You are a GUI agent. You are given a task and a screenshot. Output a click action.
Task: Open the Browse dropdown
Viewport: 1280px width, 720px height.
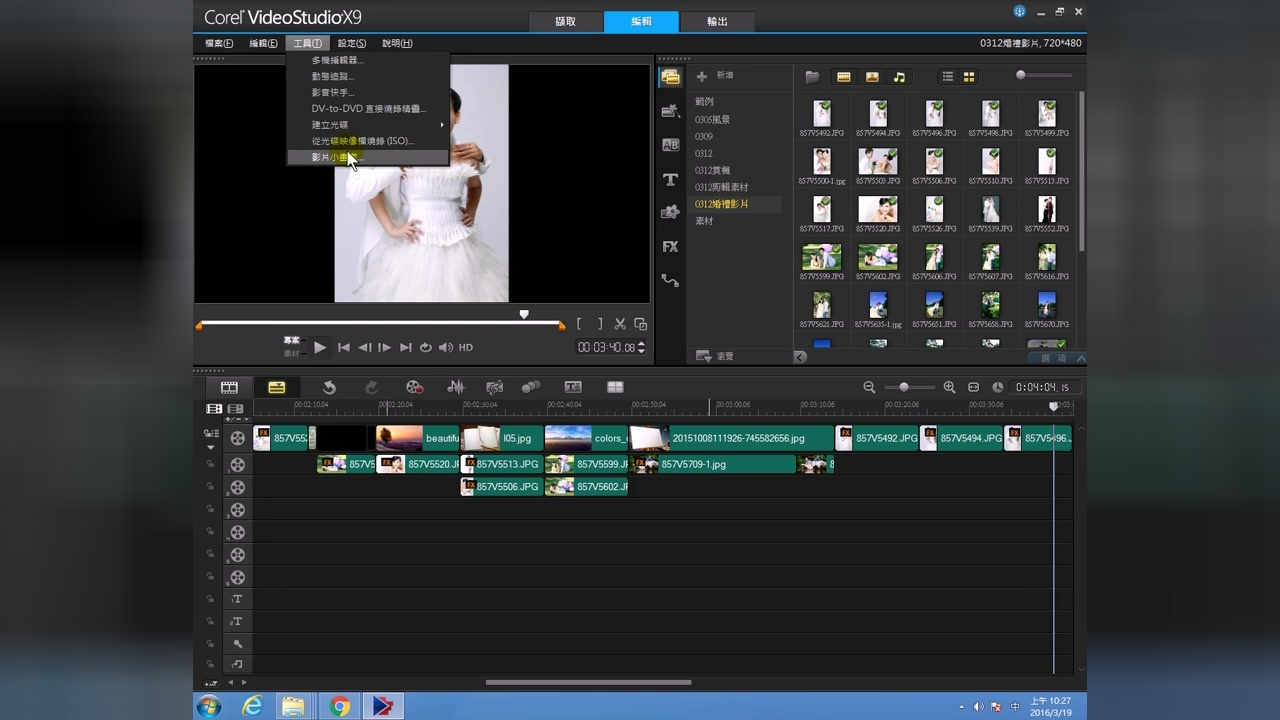tap(715, 356)
